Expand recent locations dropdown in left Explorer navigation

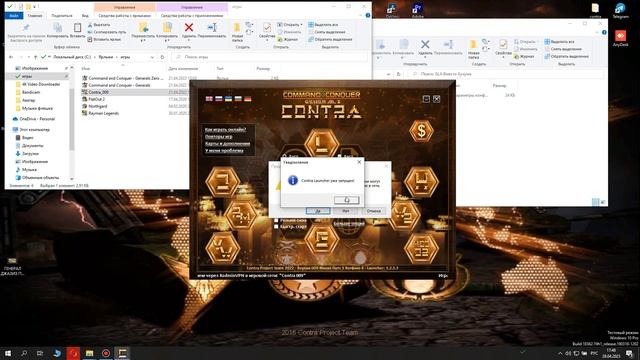click(x=28, y=57)
